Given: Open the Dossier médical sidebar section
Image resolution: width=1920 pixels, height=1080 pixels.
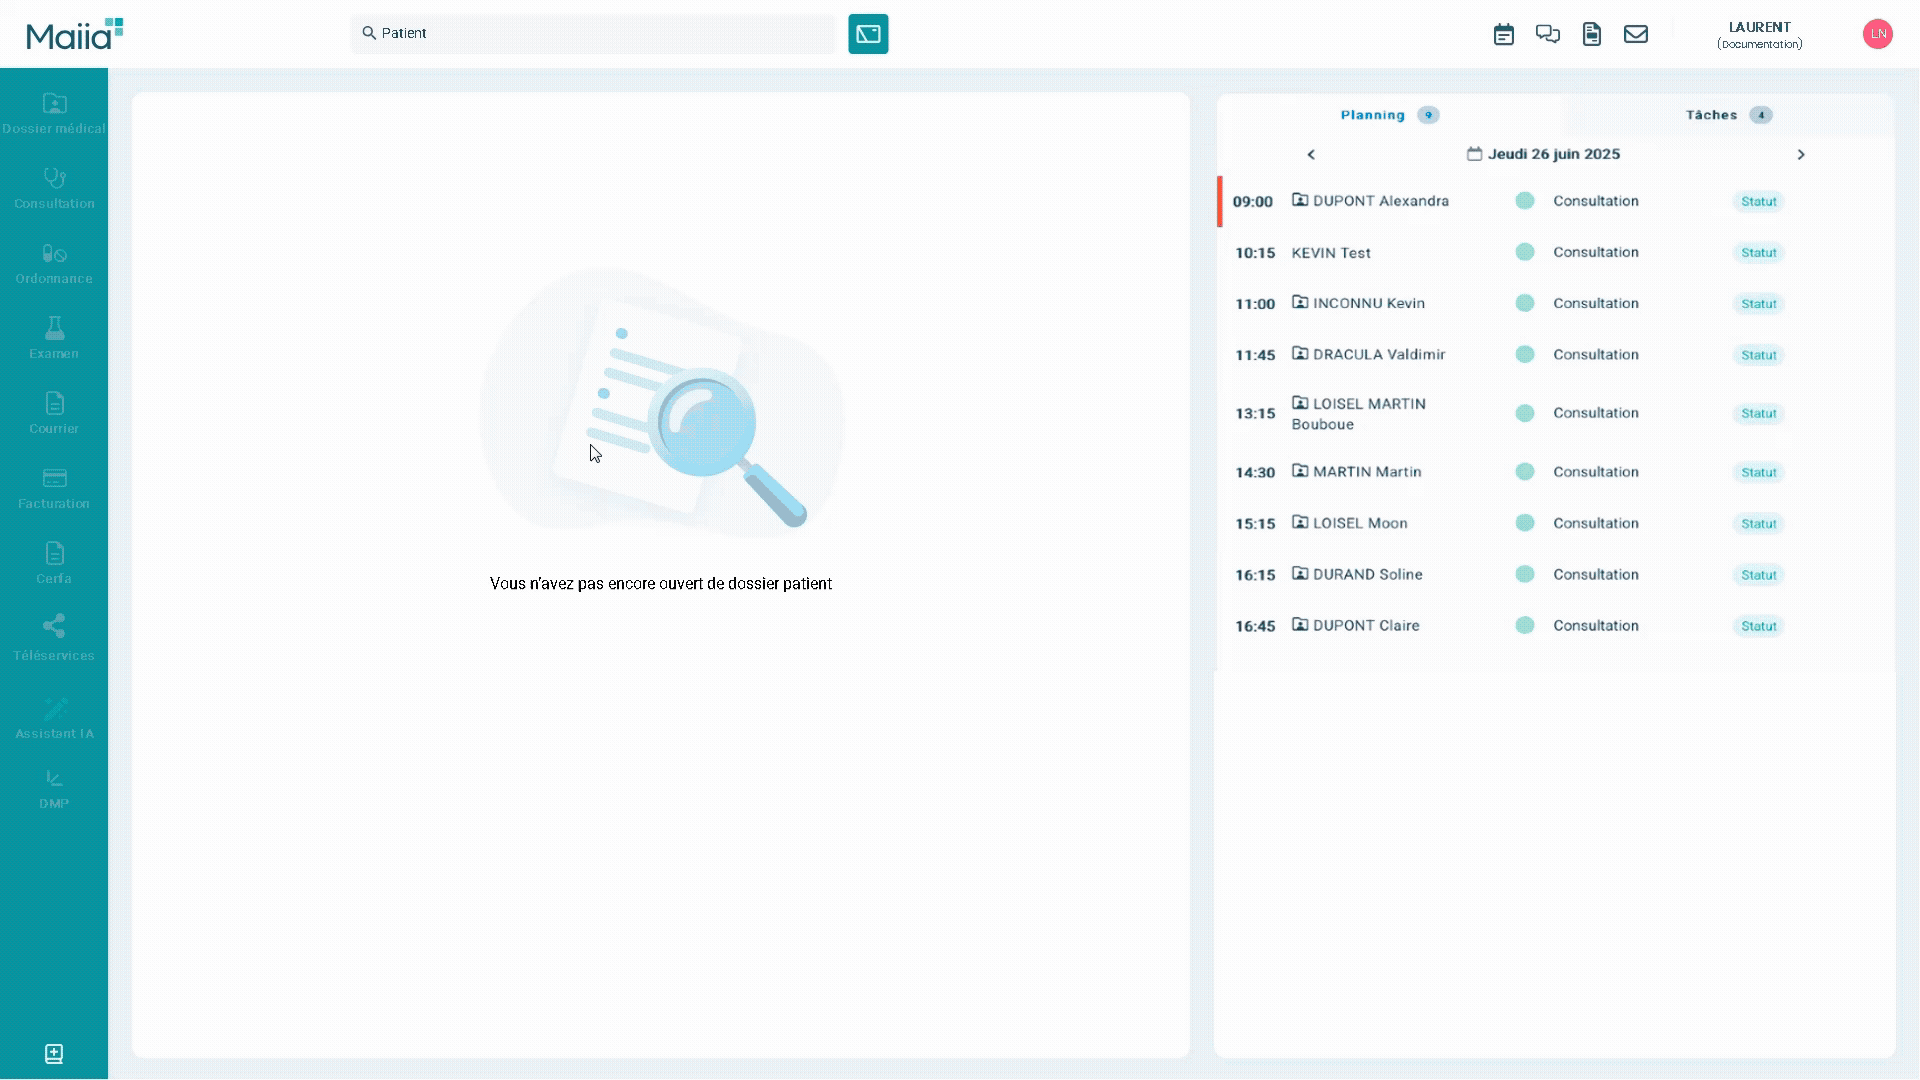Looking at the screenshot, I should [54, 113].
